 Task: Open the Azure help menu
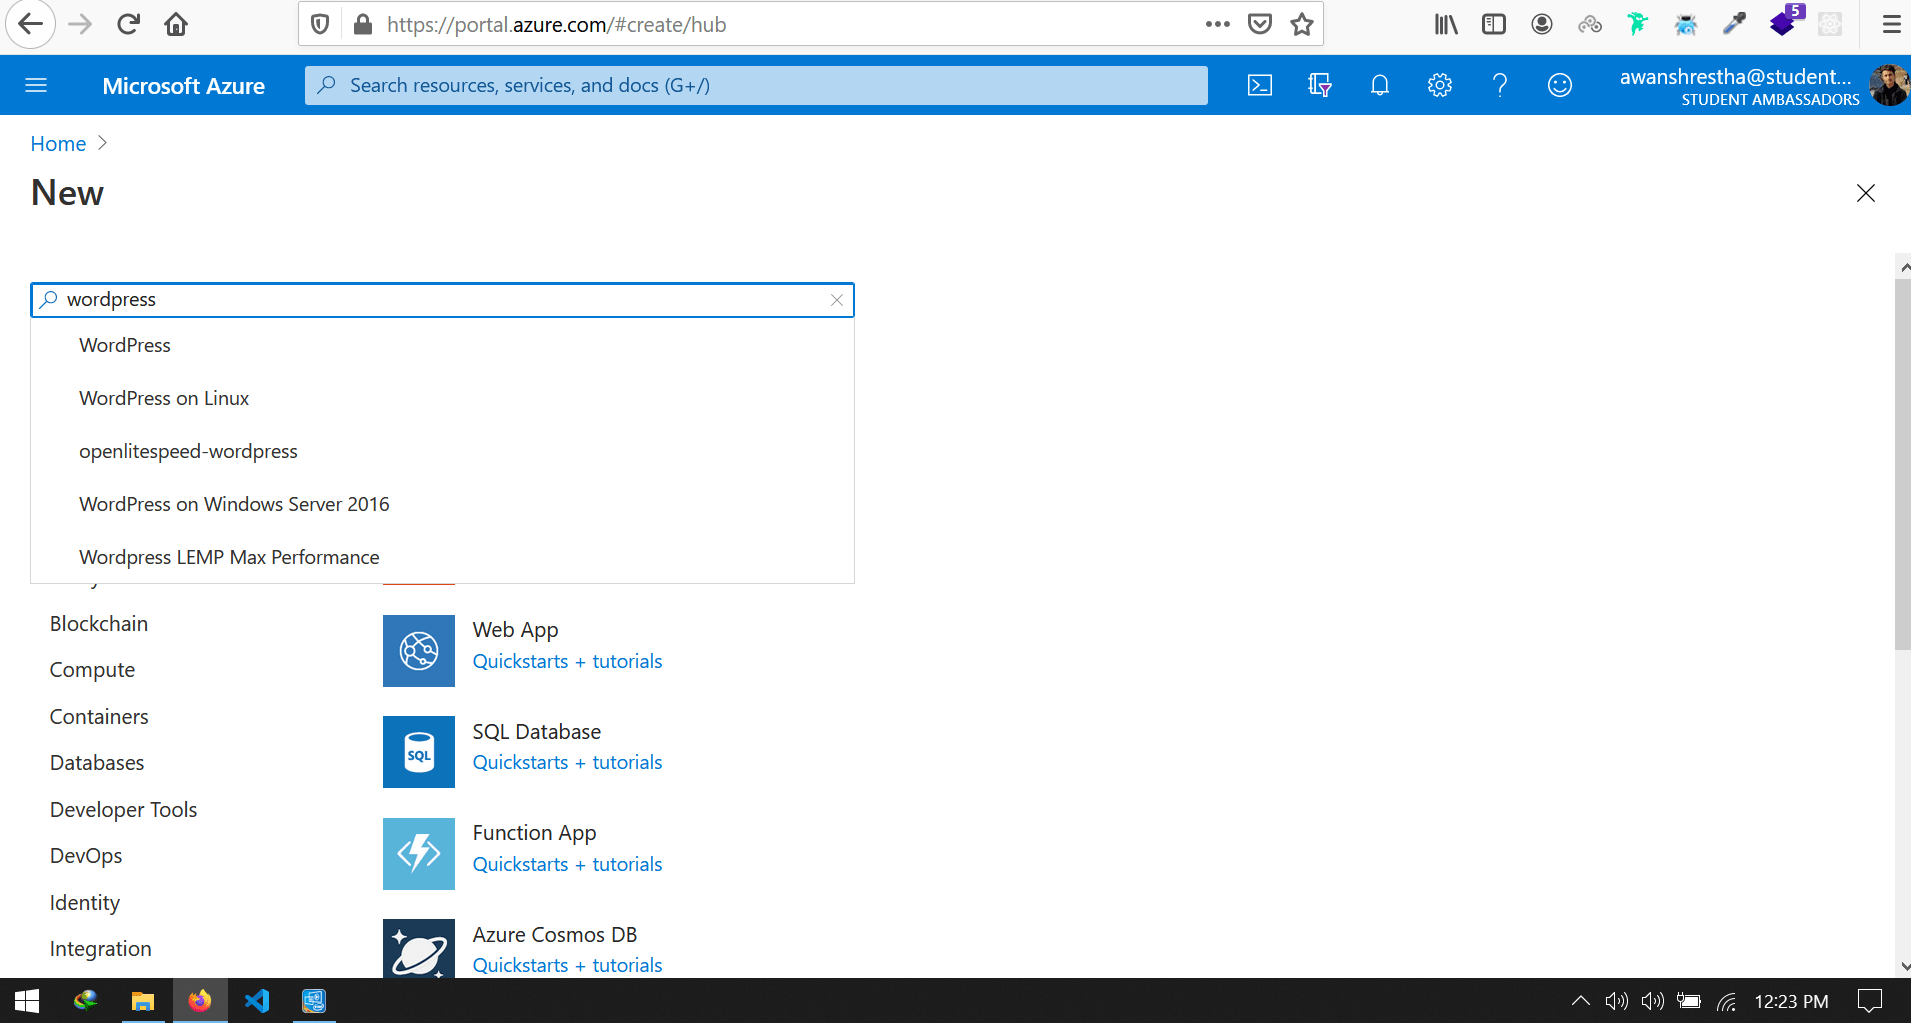pyautogui.click(x=1499, y=85)
